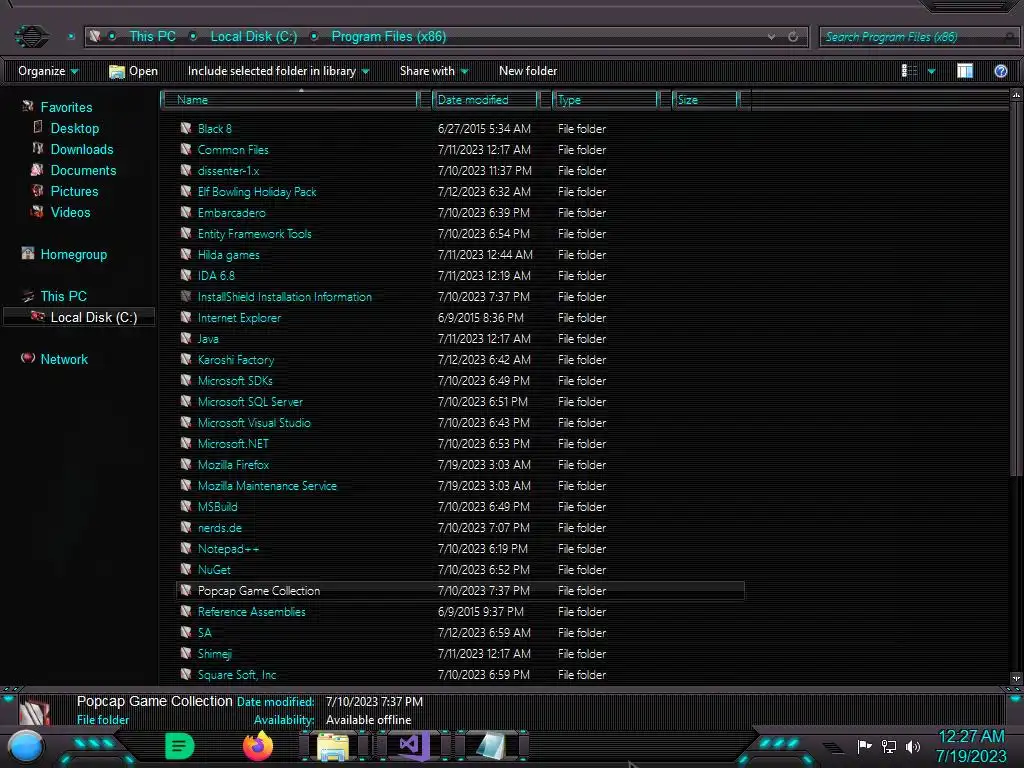Click the folder icon beside Java
This screenshot has width=1024, height=768.
[186, 338]
